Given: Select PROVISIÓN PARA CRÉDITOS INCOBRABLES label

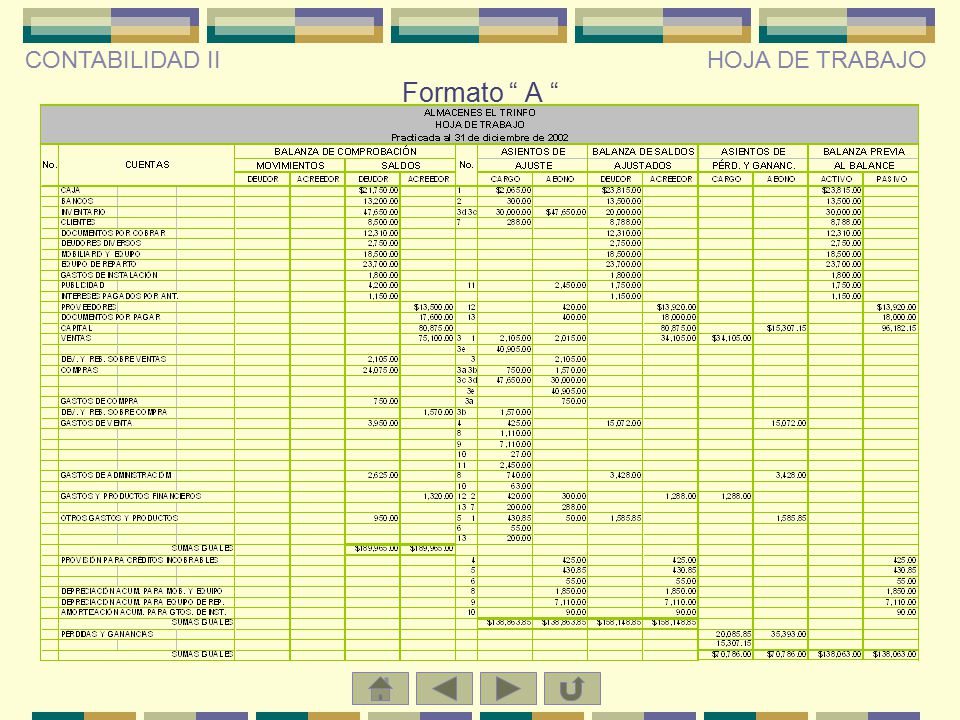Looking at the screenshot, I should point(140,560).
